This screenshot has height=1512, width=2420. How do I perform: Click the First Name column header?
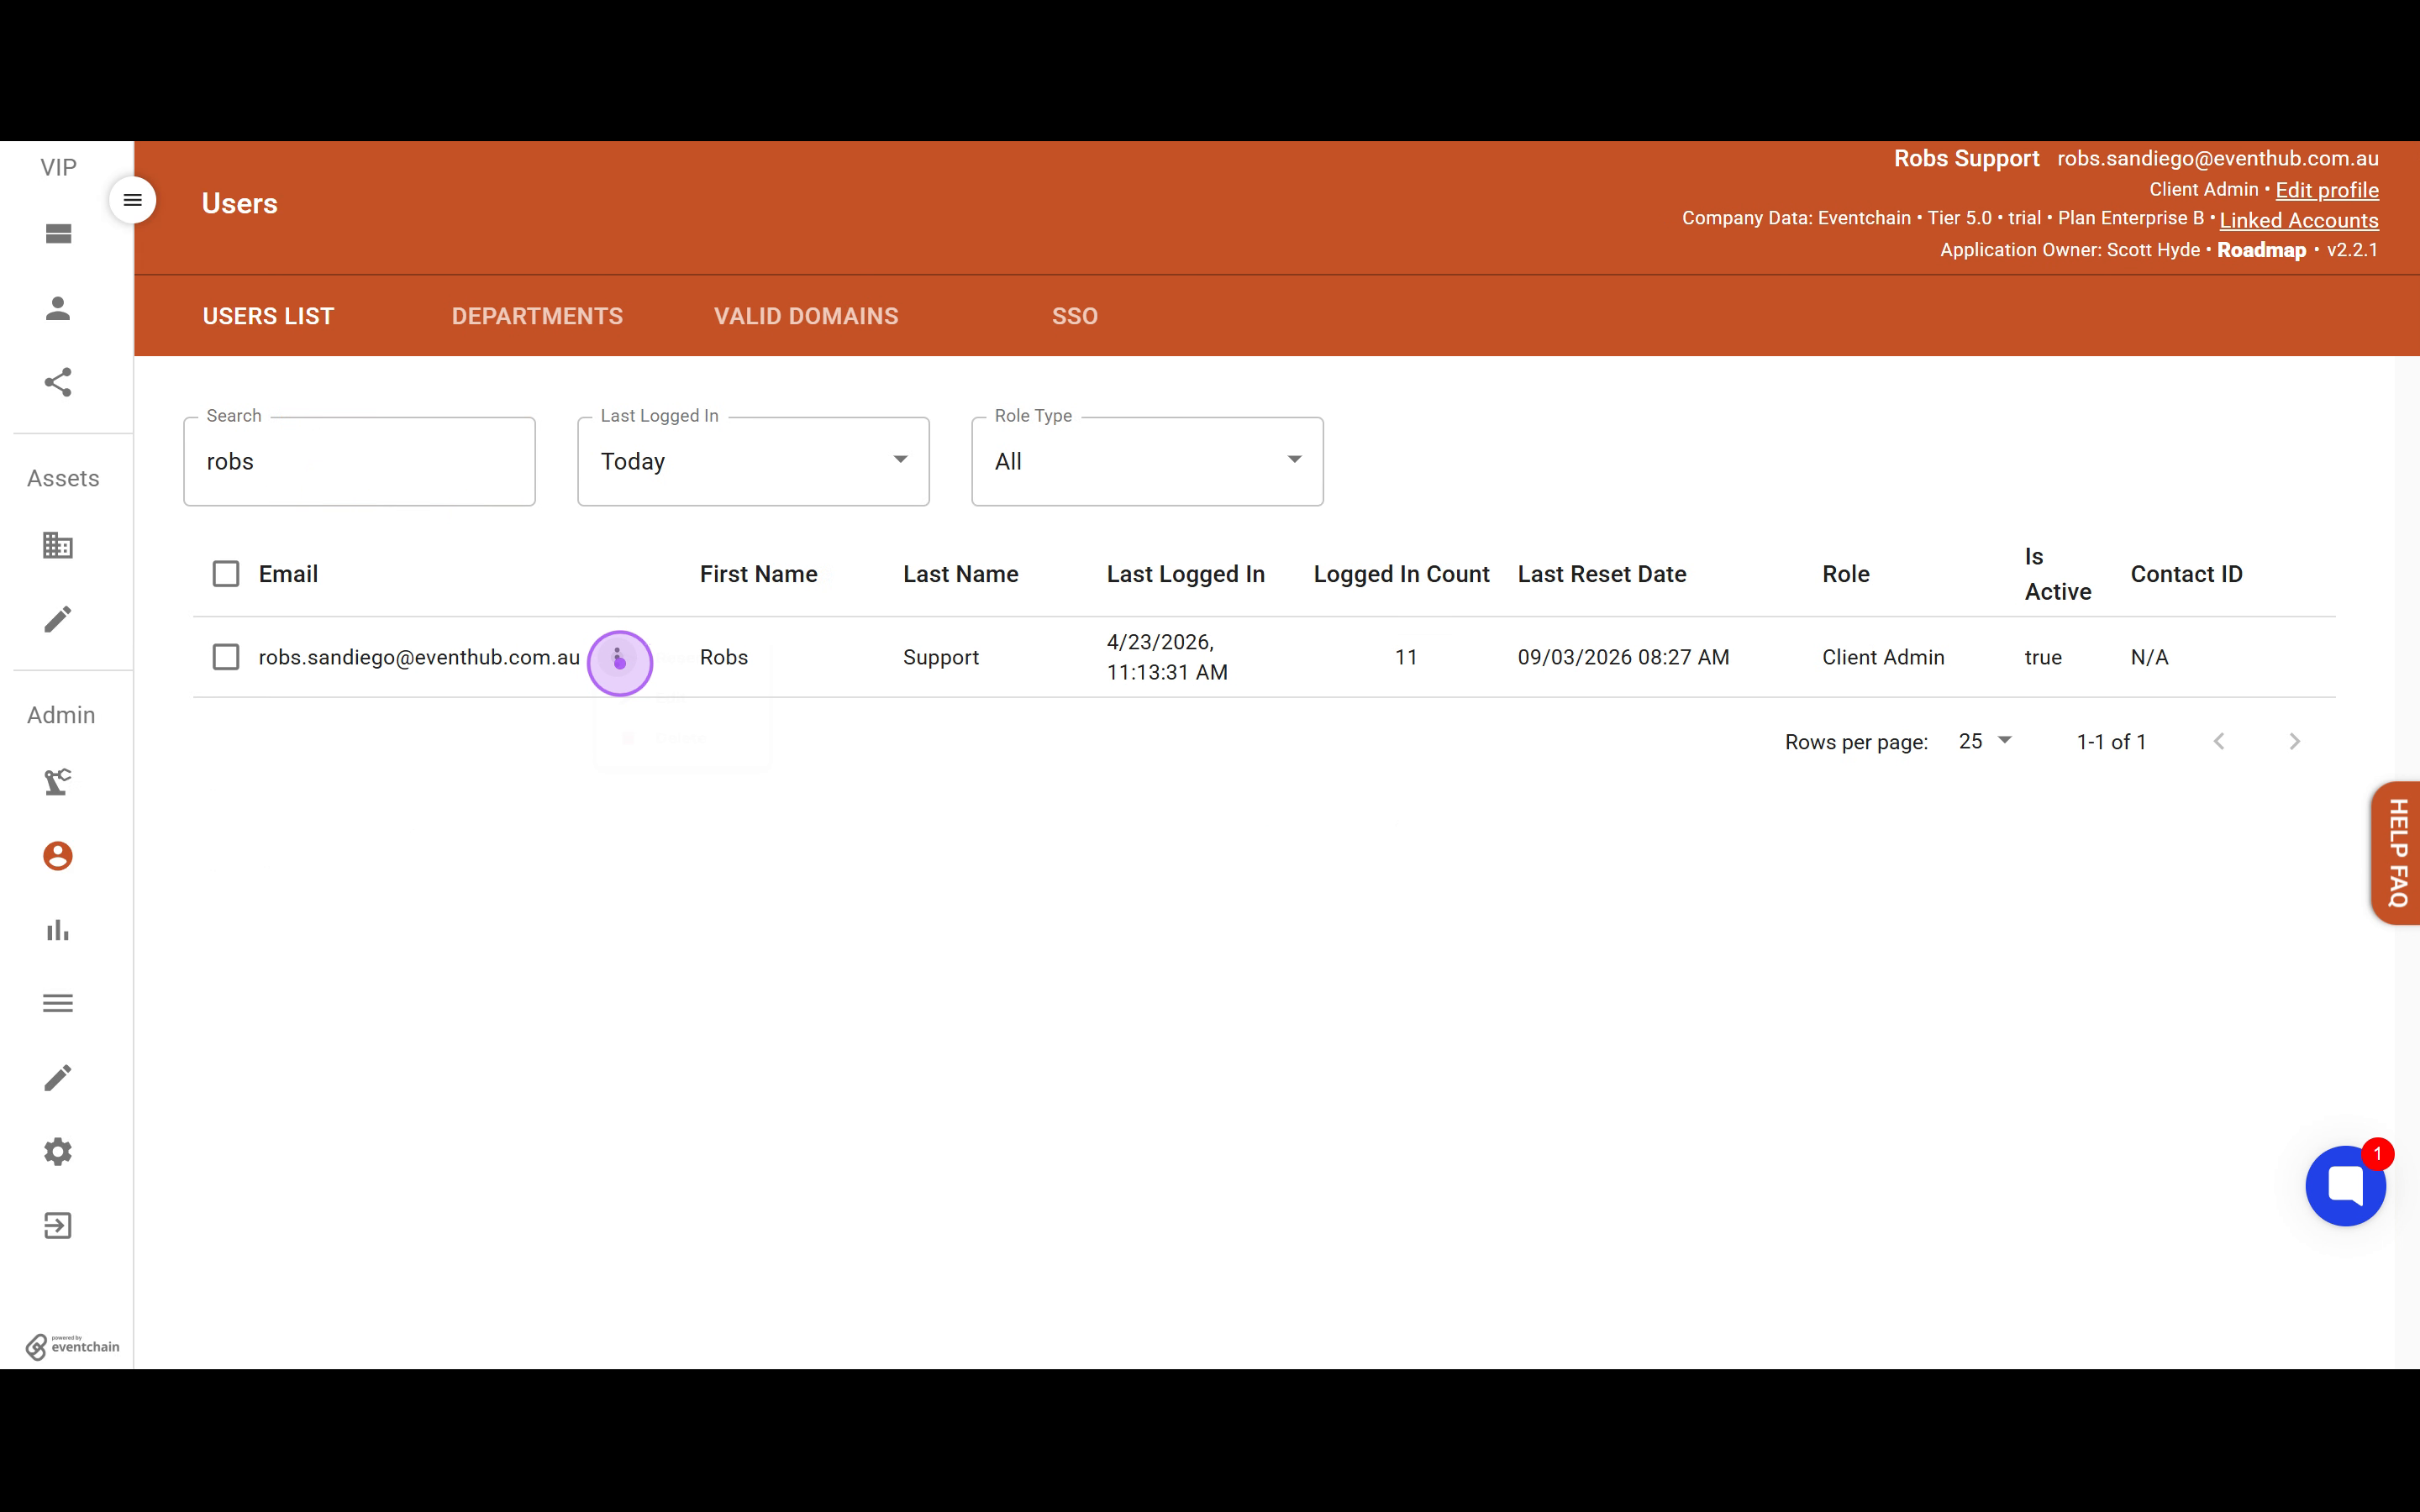coord(758,574)
